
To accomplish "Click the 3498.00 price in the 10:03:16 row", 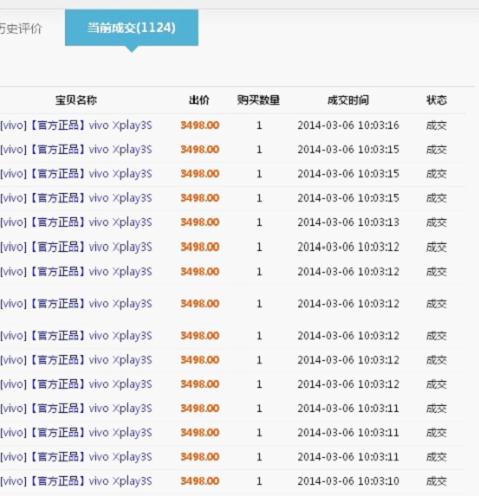I will pyautogui.click(x=200, y=125).
